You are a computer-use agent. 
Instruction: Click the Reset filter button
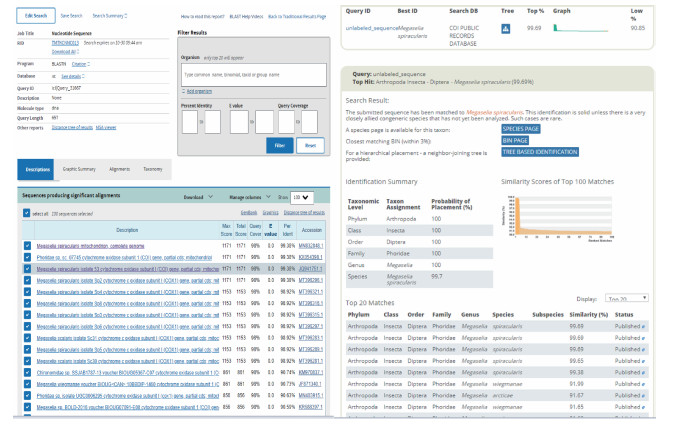click(x=311, y=145)
